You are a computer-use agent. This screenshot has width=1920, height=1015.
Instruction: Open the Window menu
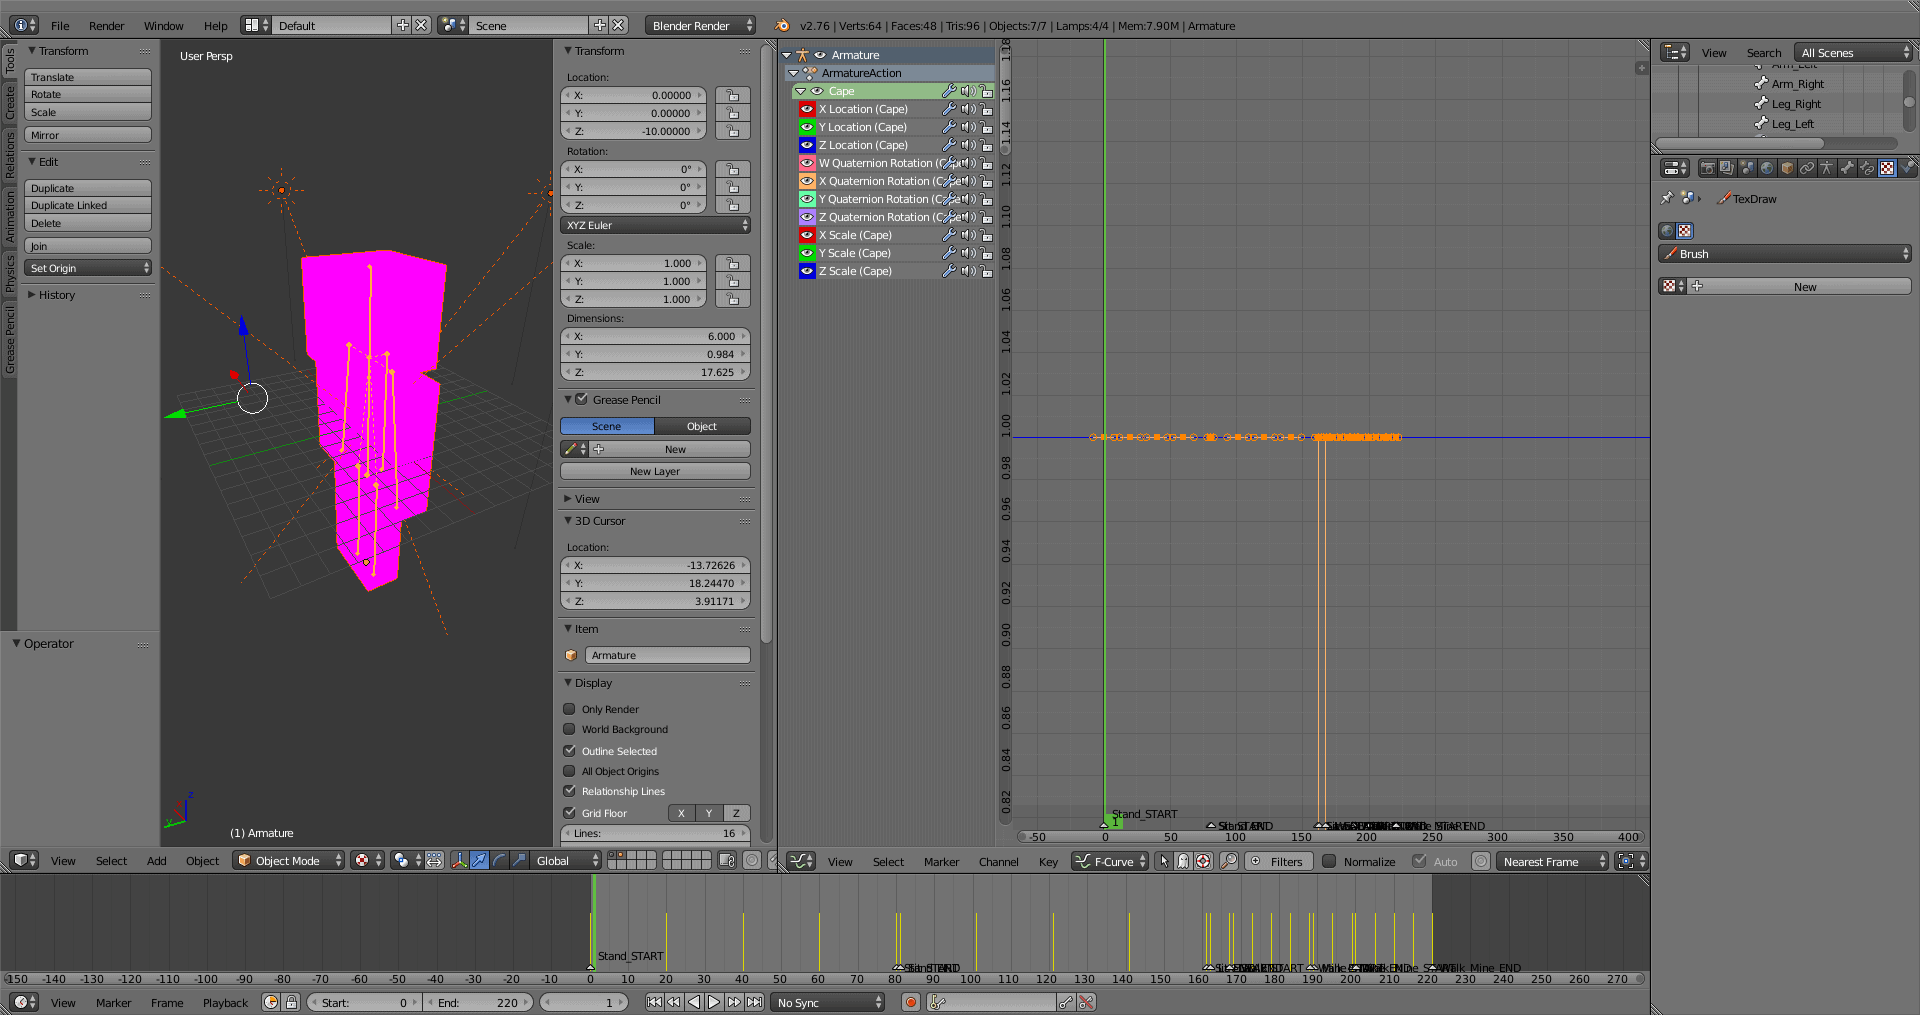point(163,26)
